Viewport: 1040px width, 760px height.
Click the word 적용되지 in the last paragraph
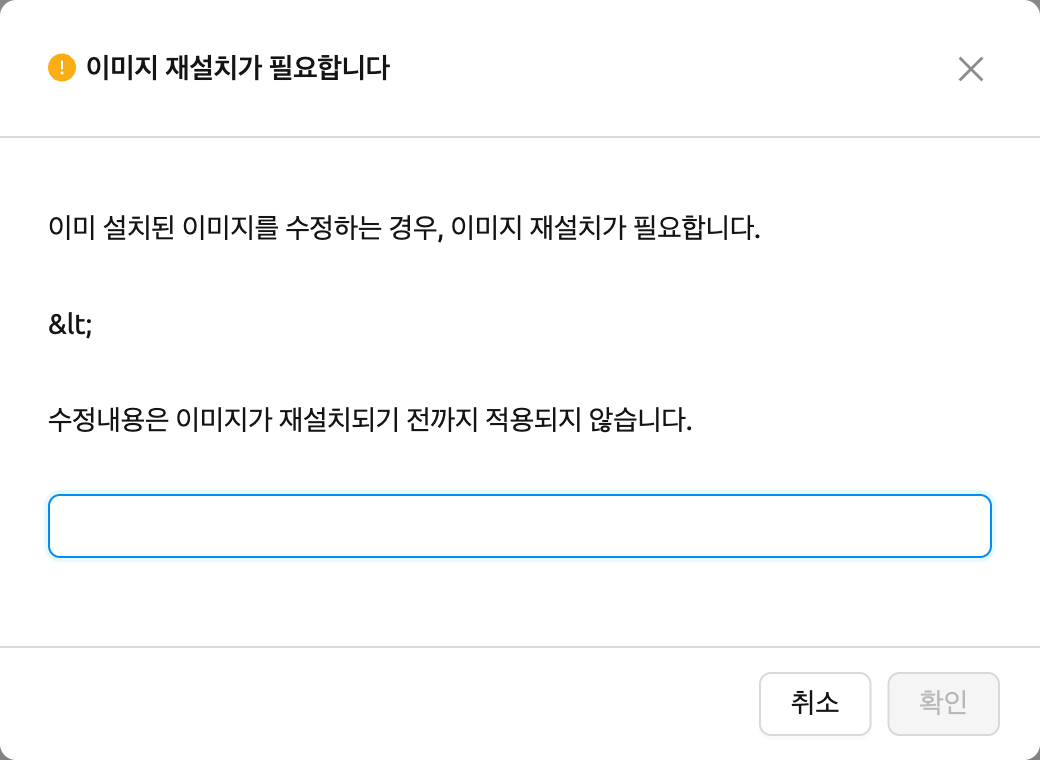(x=533, y=420)
